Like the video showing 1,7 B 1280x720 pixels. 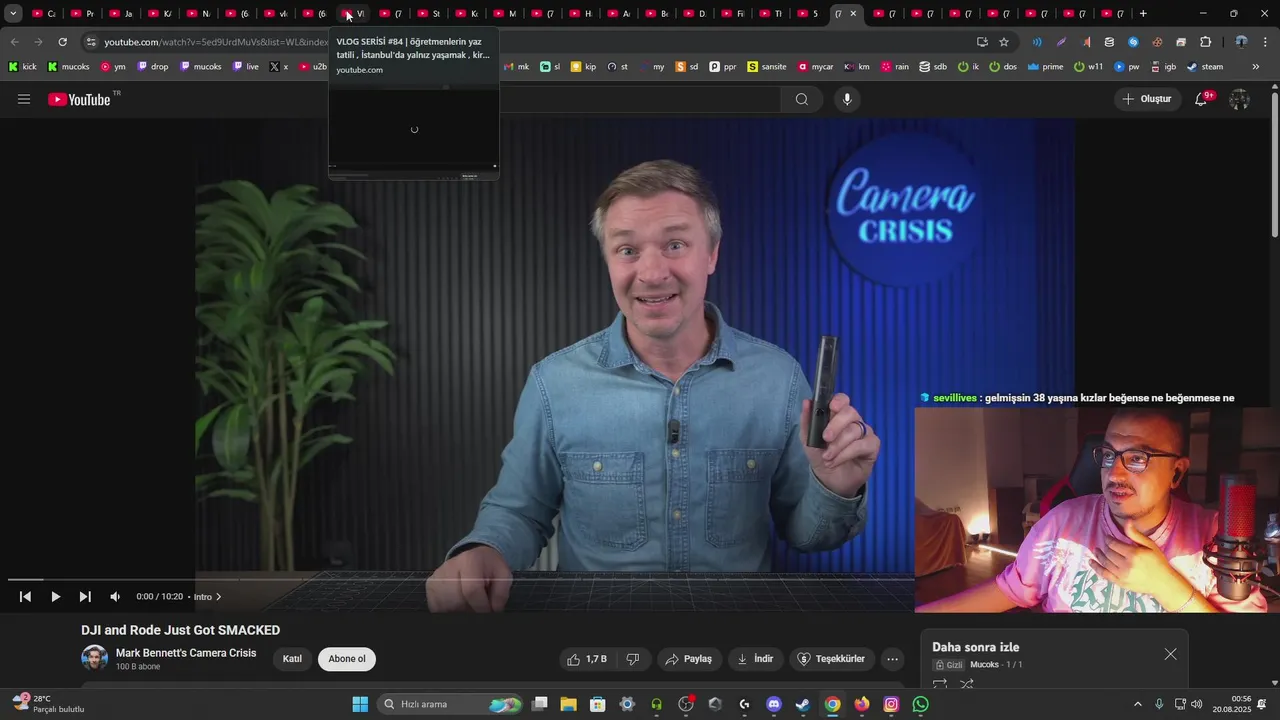tap(587, 659)
